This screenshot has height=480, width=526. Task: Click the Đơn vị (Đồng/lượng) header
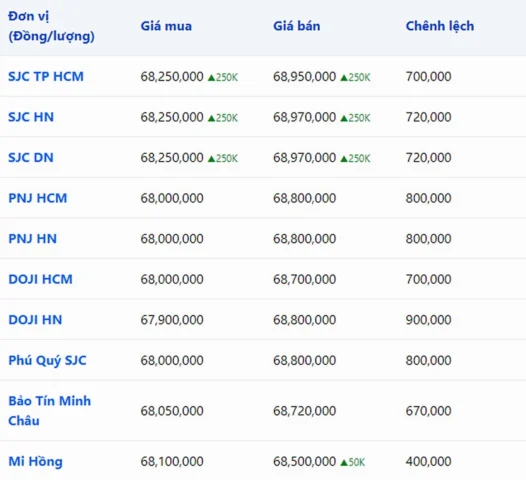(51, 26)
